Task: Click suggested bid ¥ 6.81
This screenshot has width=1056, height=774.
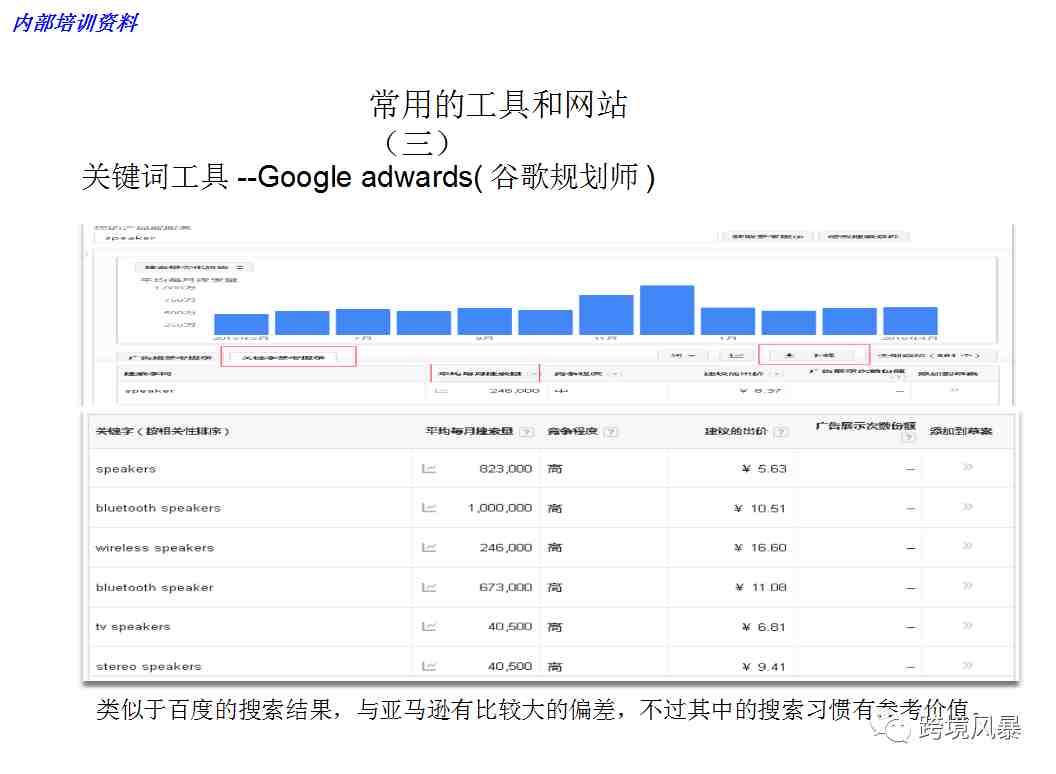Action: coord(764,627)
